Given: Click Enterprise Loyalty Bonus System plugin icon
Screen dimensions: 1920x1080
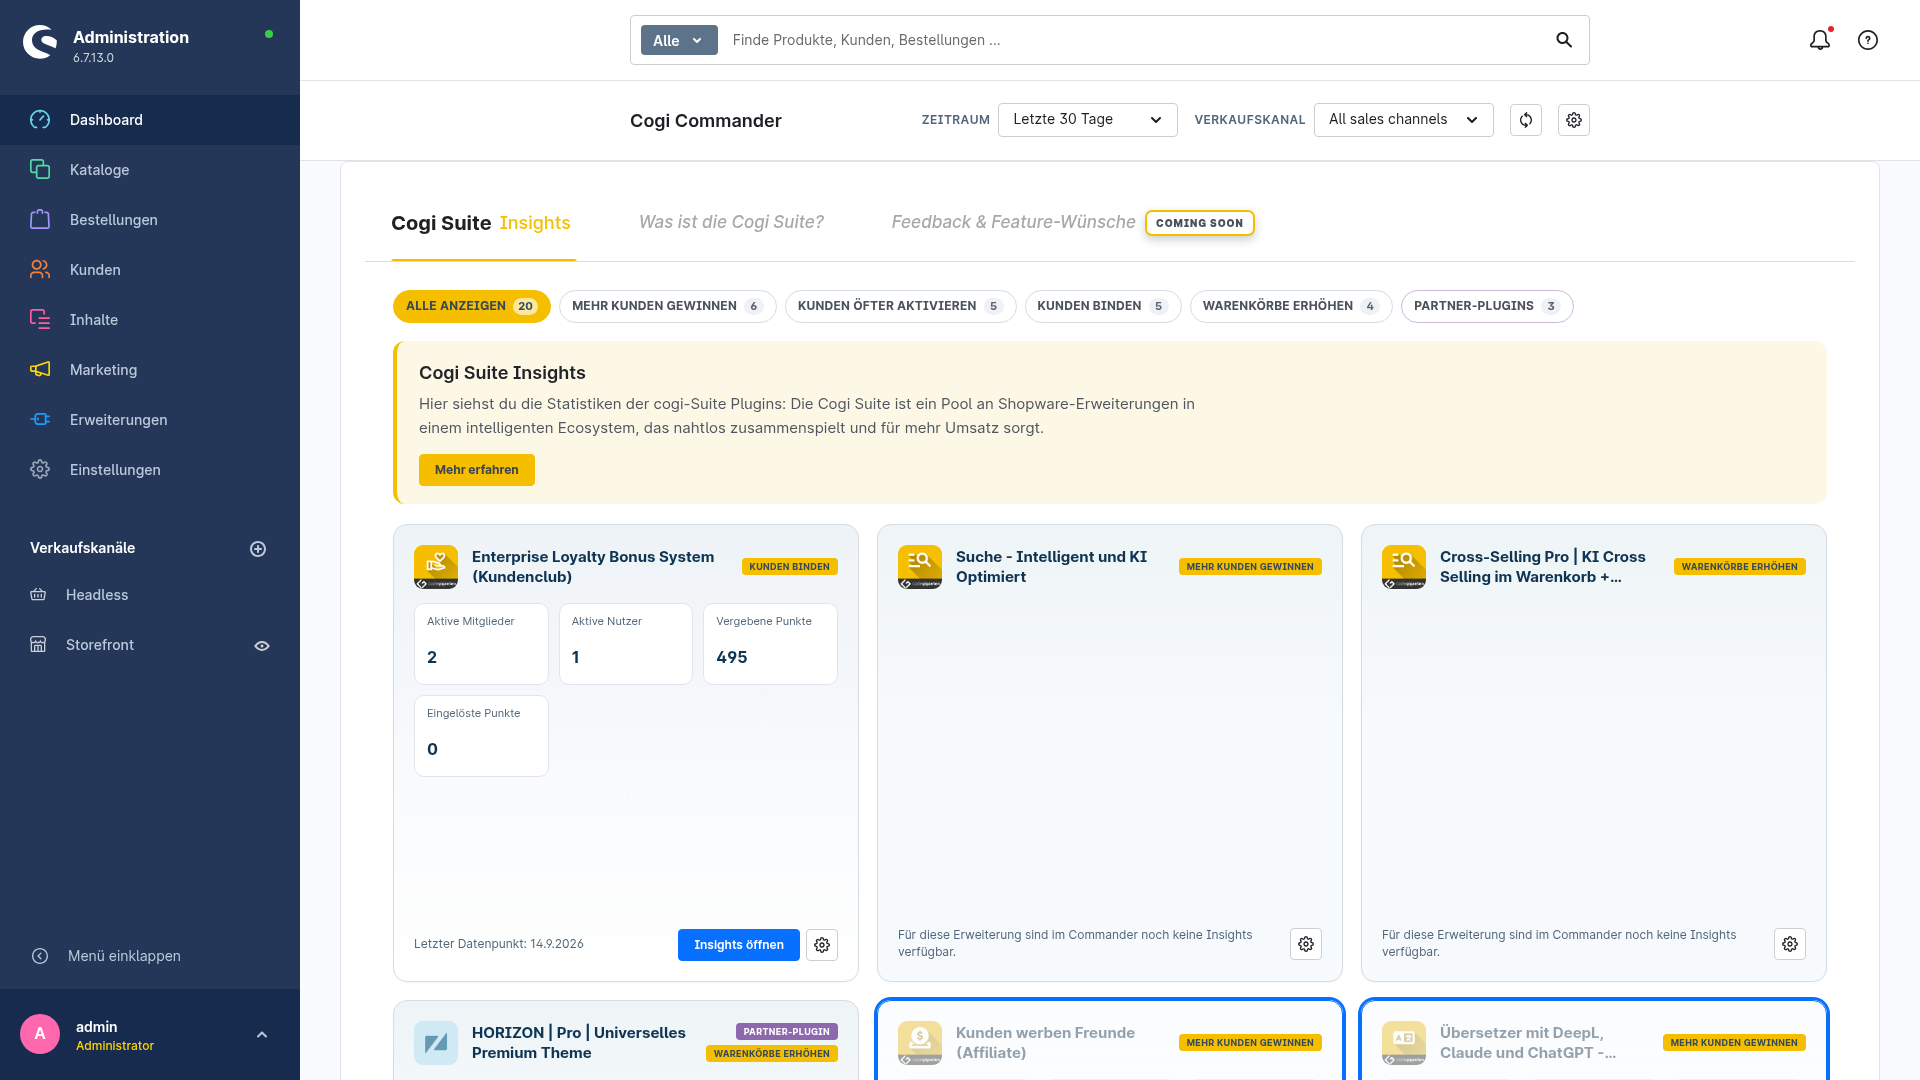Looking at the screenshot, I should point(436,567).
